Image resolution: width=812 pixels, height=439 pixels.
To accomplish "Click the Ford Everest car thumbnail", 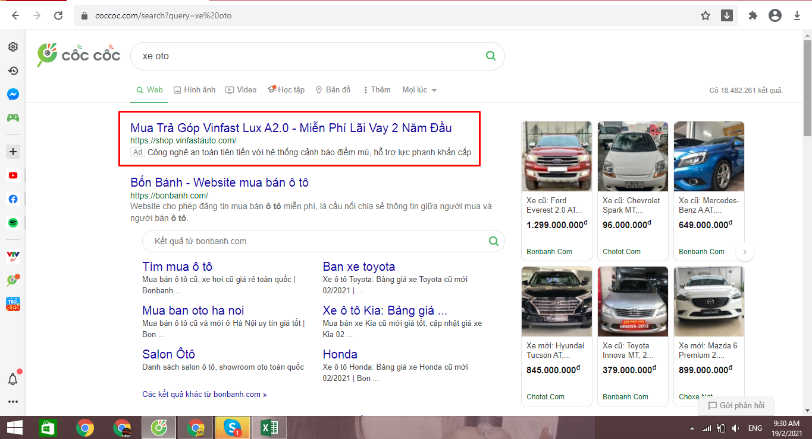I will (557, 156).
